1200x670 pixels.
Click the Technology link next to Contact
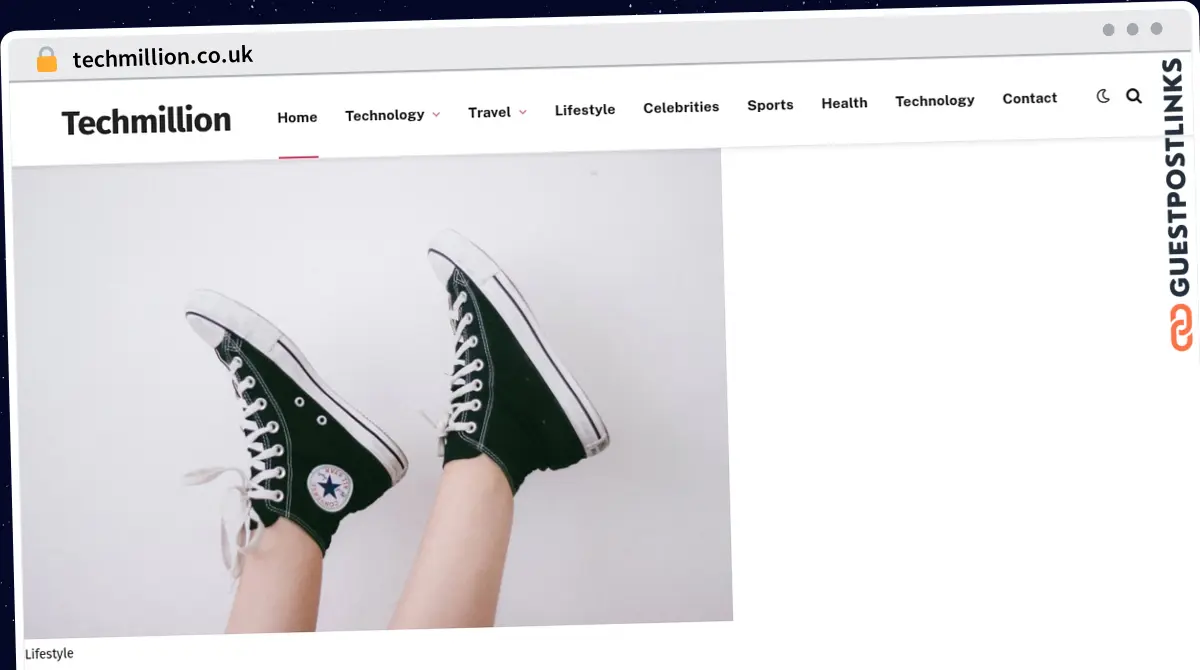click(x=934, y=100)
